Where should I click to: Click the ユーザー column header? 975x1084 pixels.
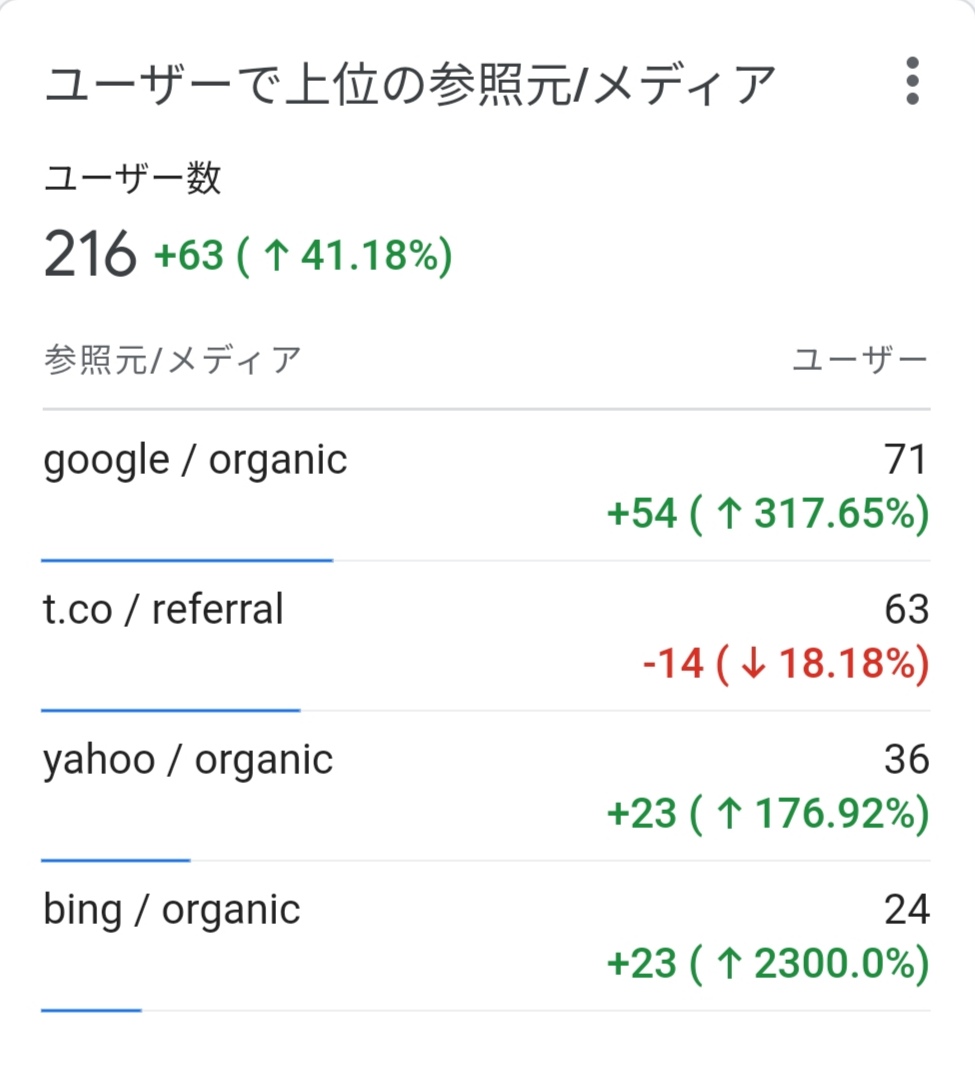860,359
